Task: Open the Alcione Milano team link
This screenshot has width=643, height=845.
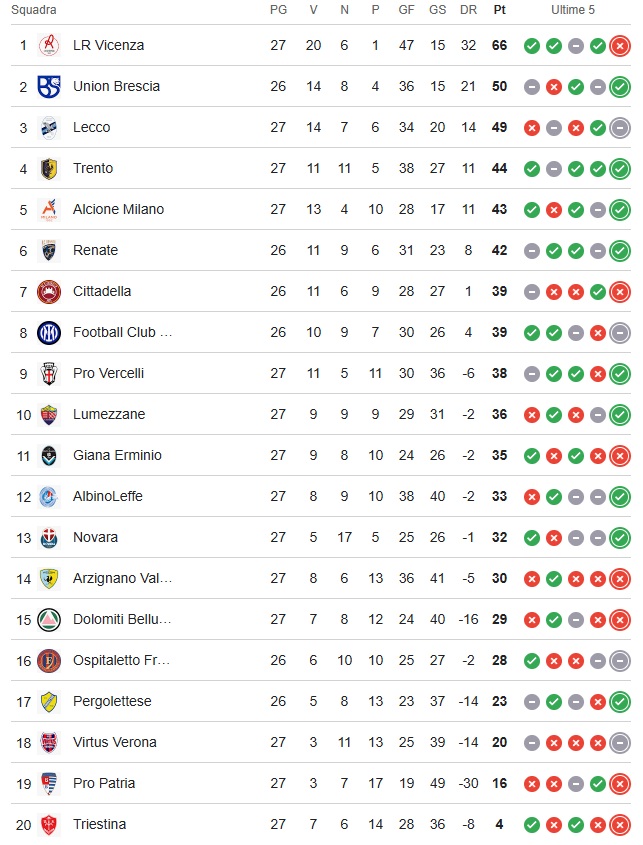Action: click(x=118, y=209)
